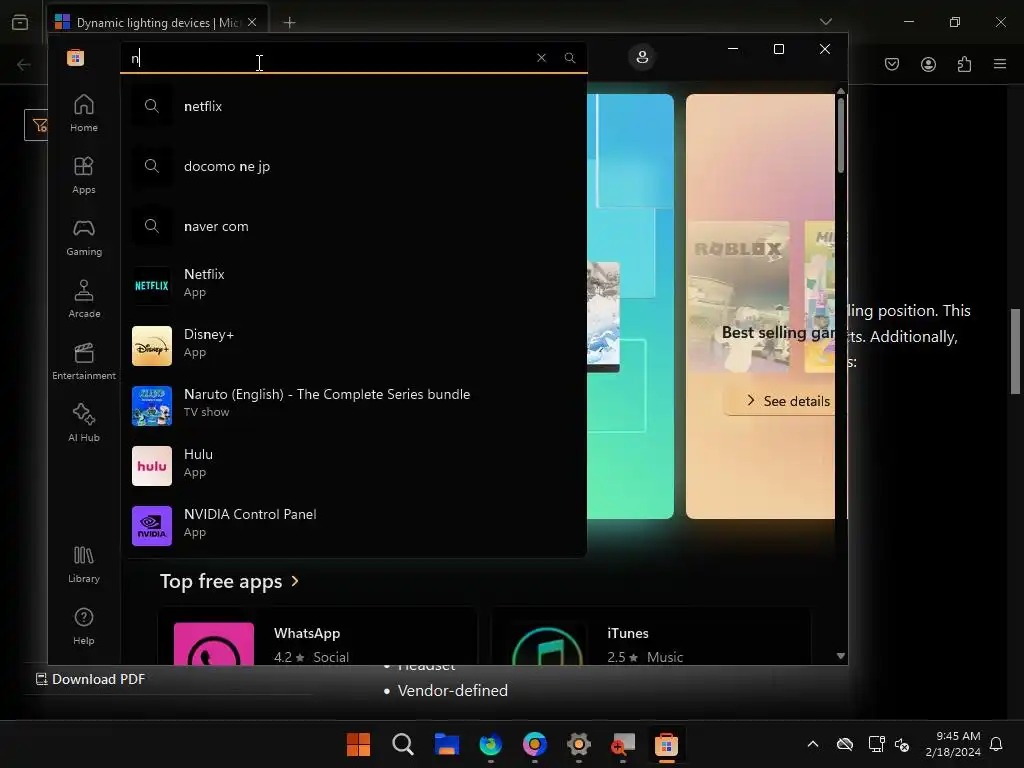Click the search magnifier button
The width and height of the screenshot is (1024, 768).
coord(570,57)
